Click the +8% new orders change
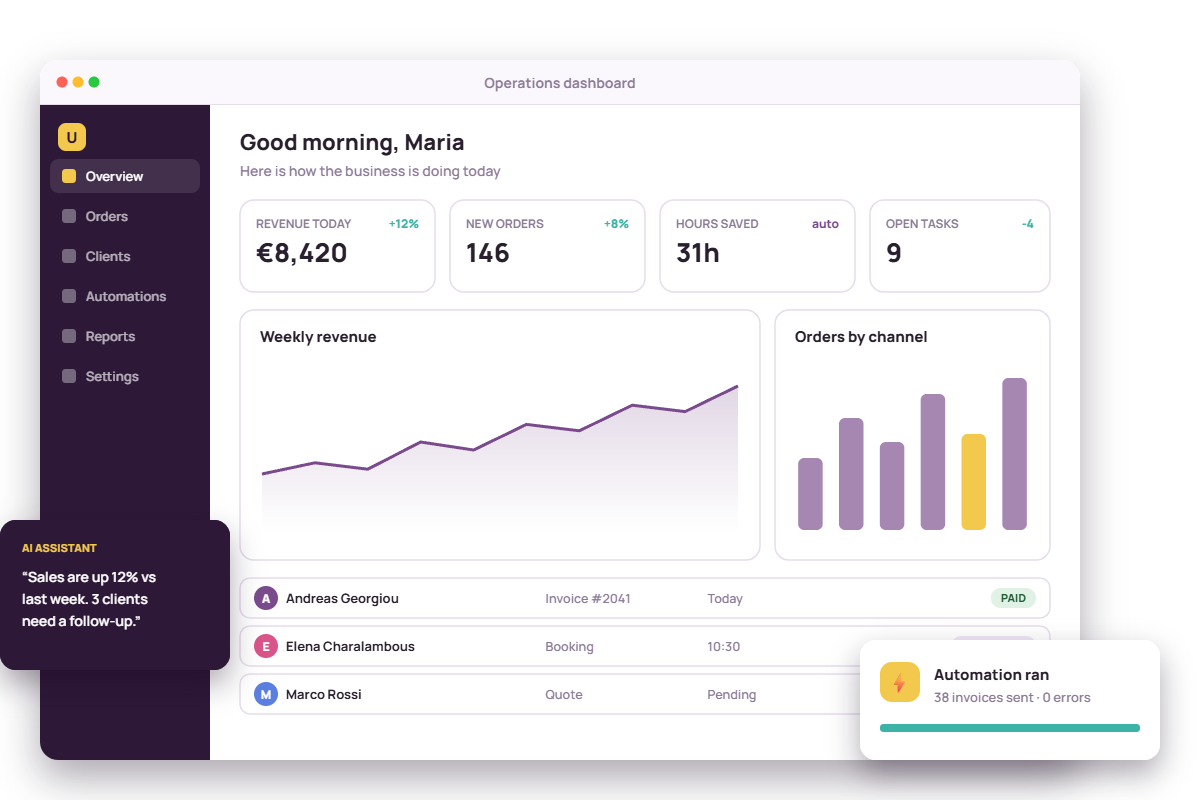Screen dimensions: 1200x800 [616, 224]
